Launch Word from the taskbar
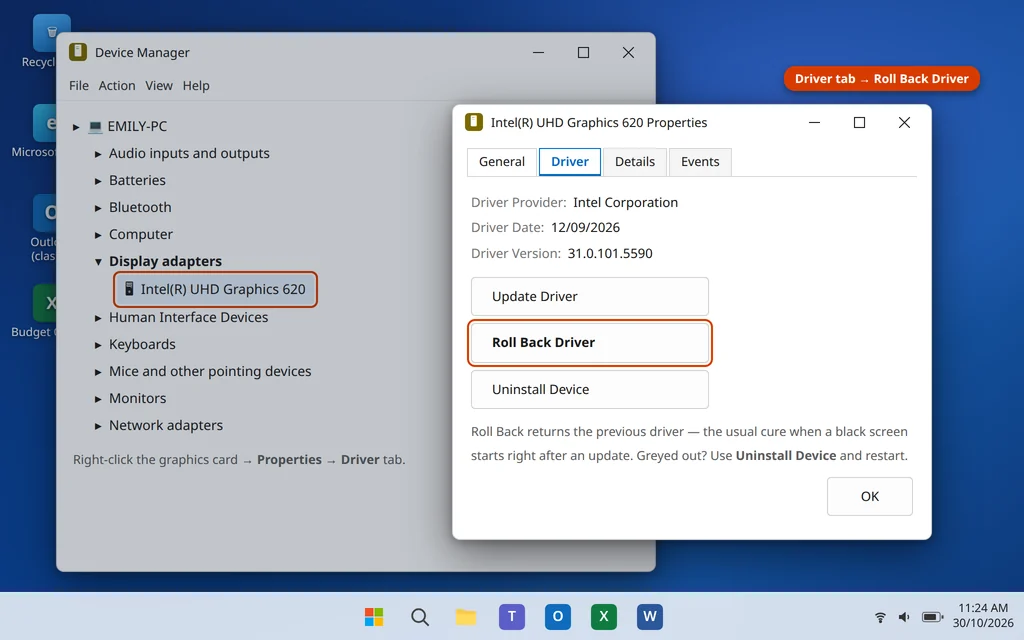 point(650,616)
